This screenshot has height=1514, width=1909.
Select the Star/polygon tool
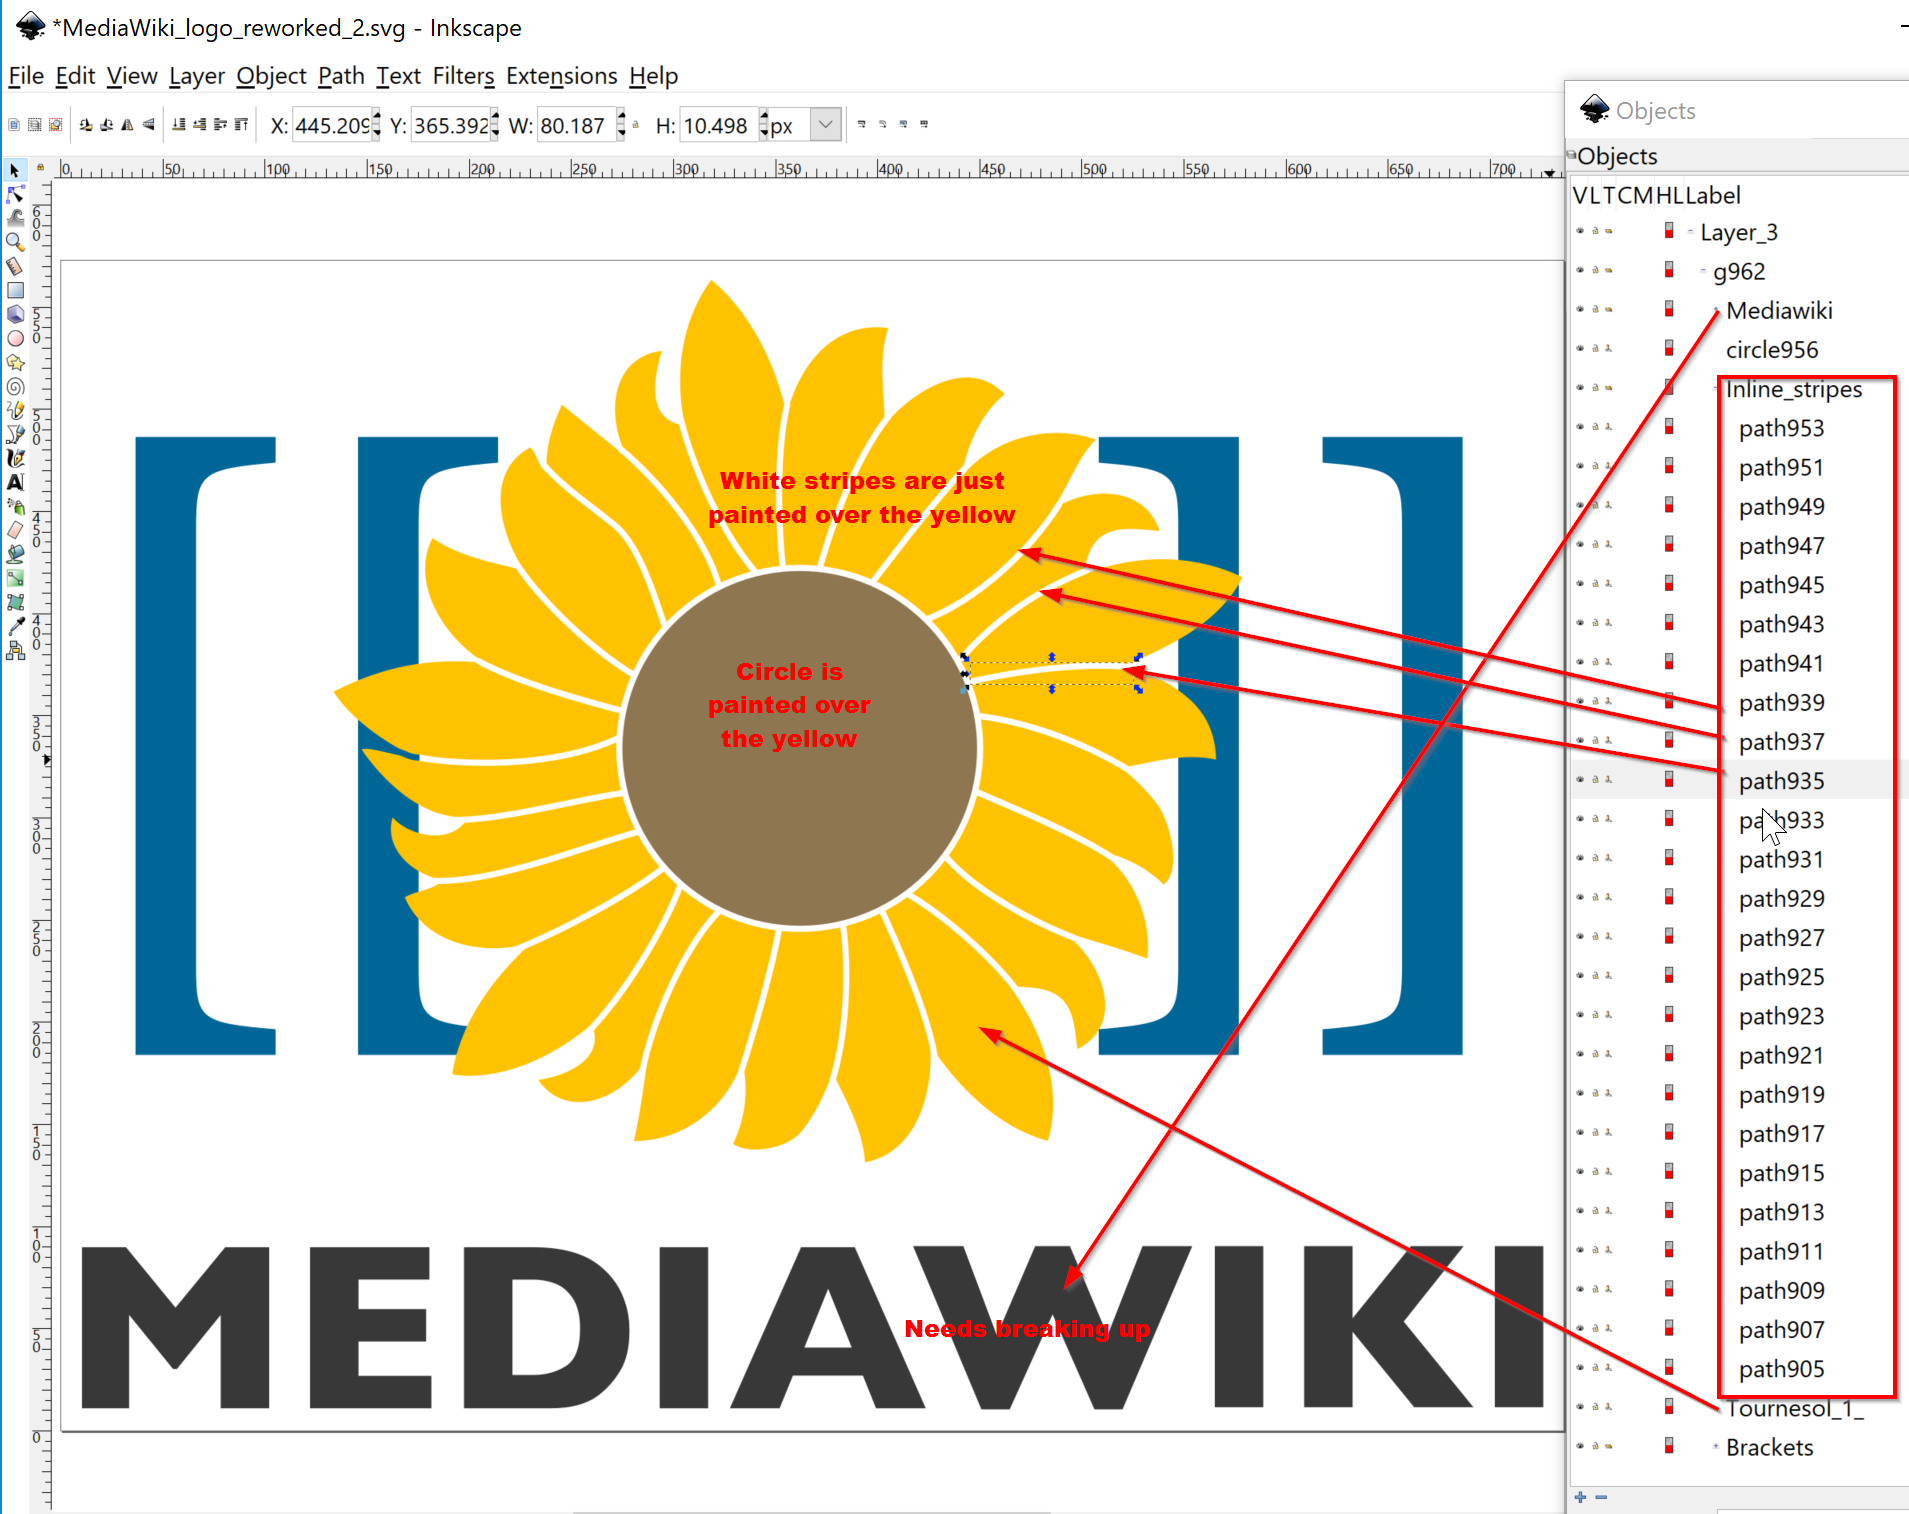15,362
